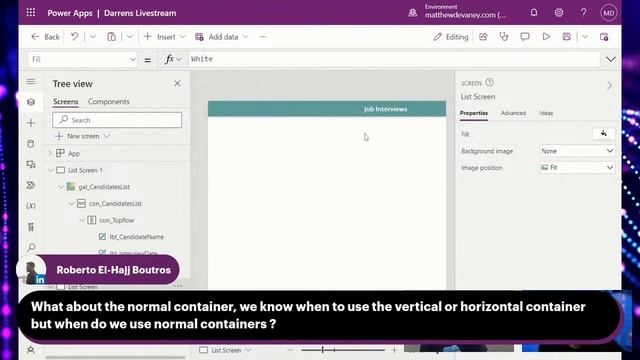Switch to the Components tab
Screen dimensions: 640x360
(x=109, y=102)
